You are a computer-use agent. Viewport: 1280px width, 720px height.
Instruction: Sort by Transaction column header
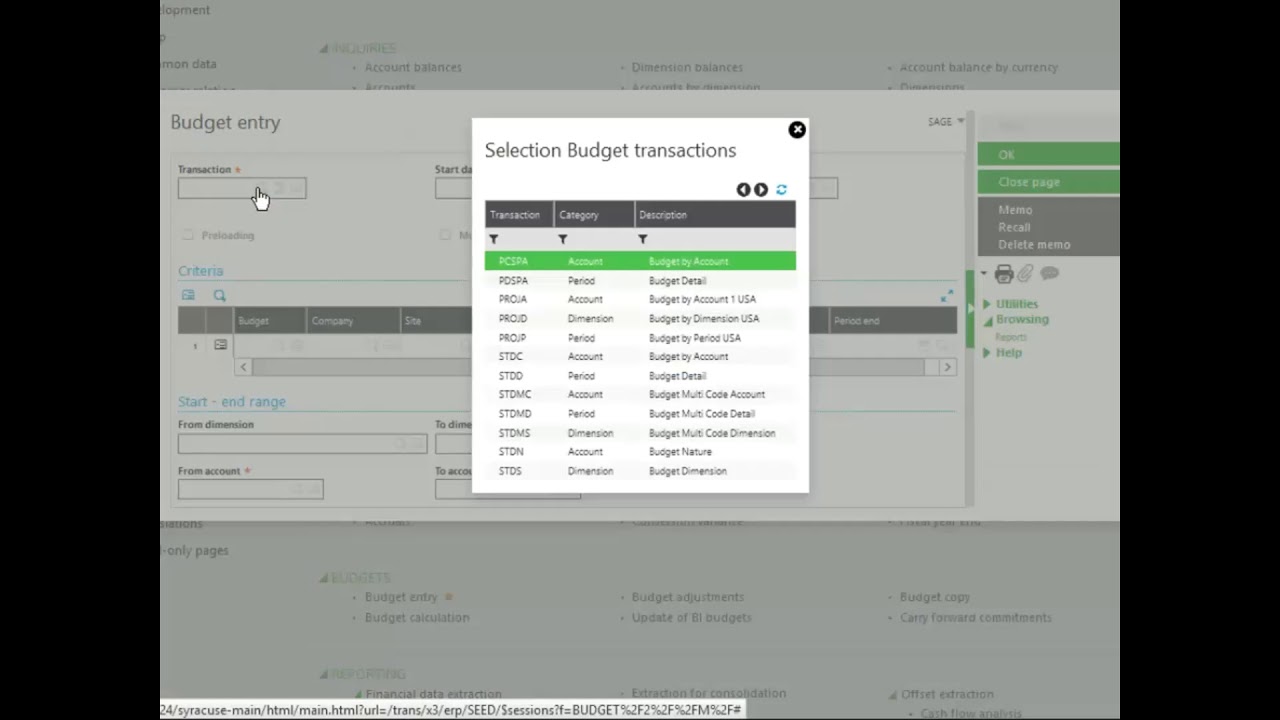(x=515, y=215)
